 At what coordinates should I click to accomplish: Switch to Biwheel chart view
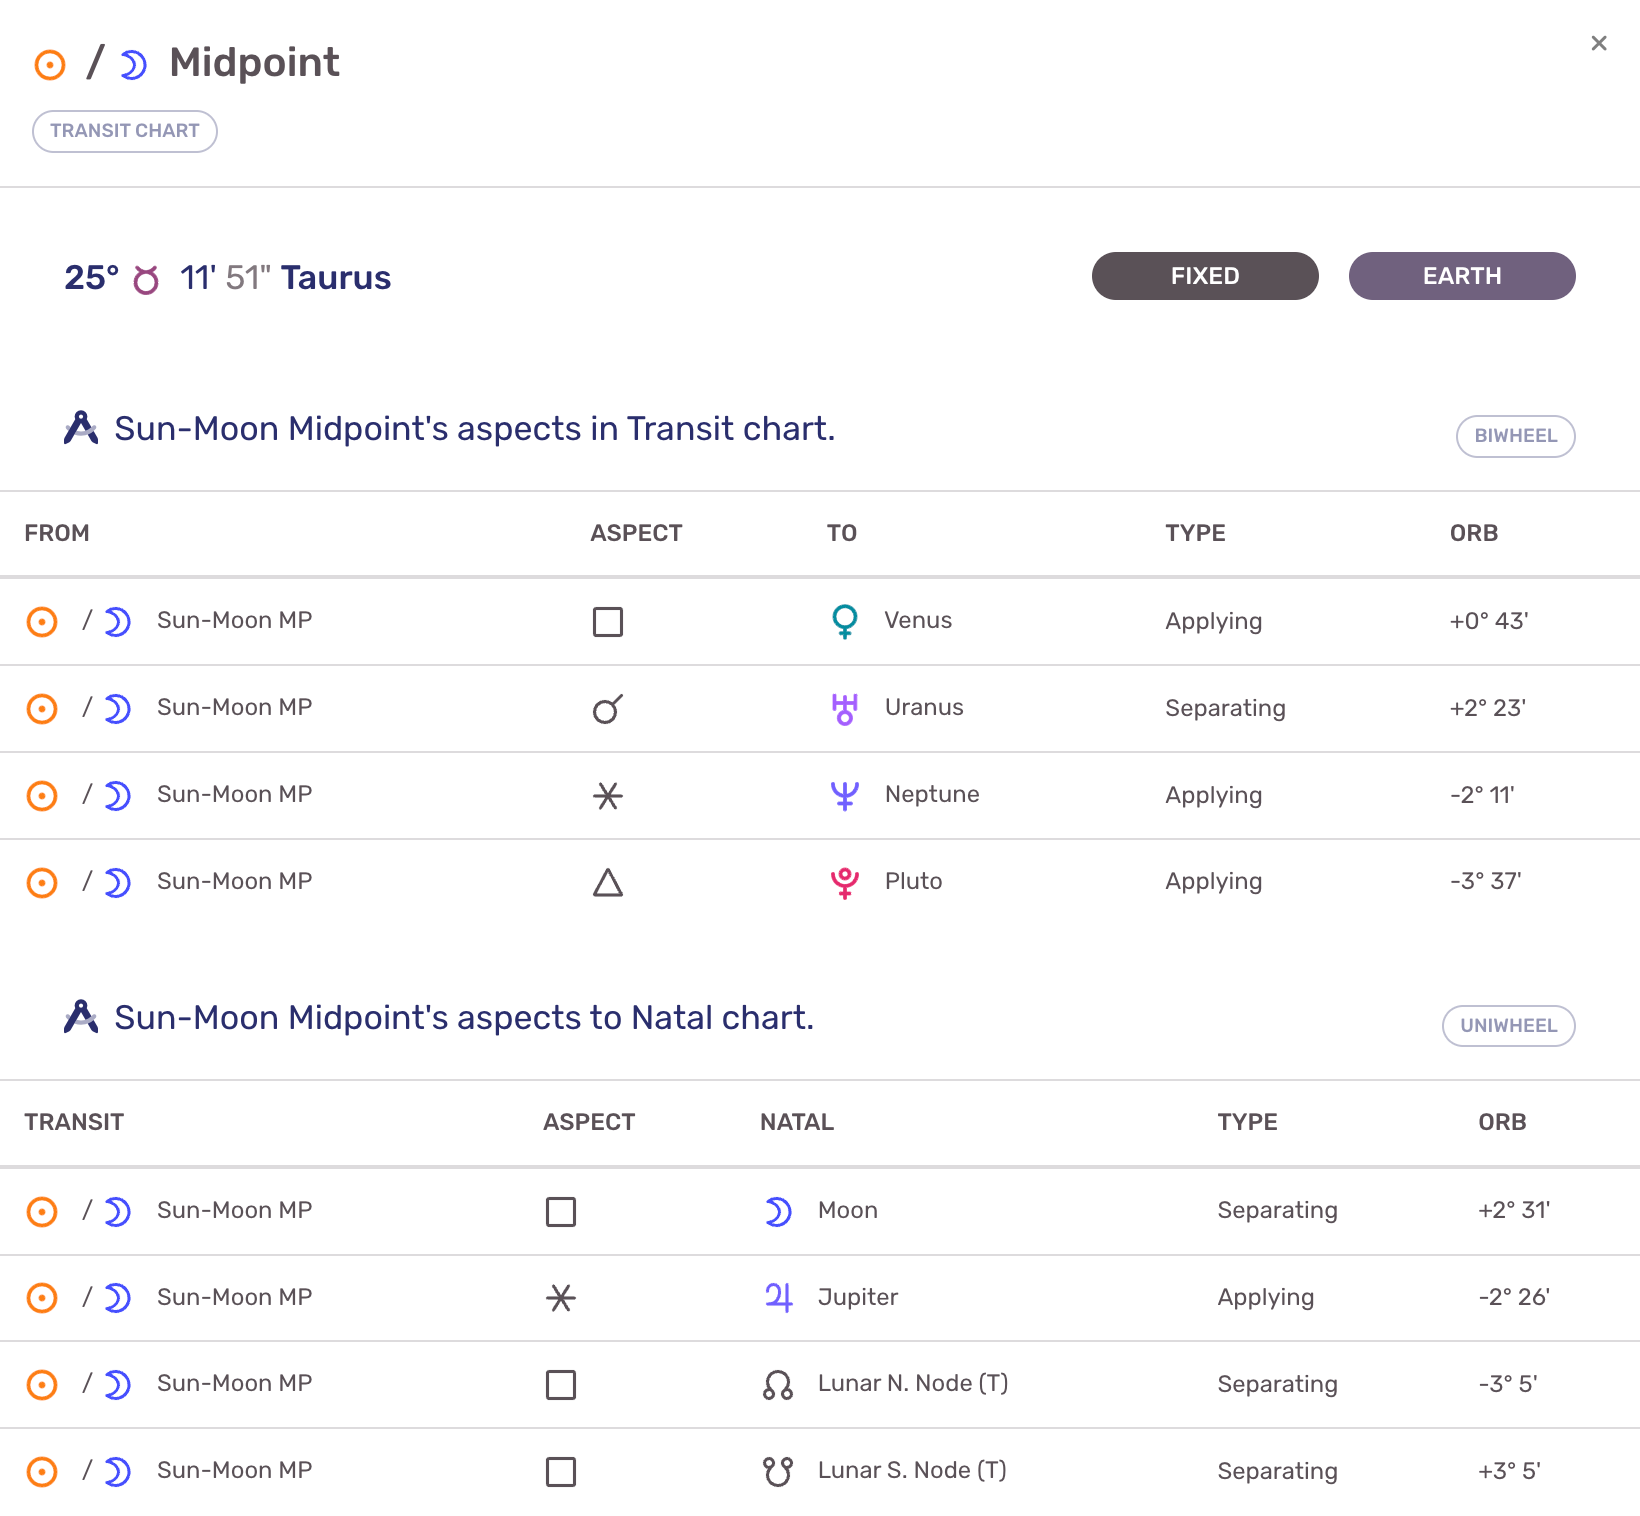click(x=1515, y=436)
